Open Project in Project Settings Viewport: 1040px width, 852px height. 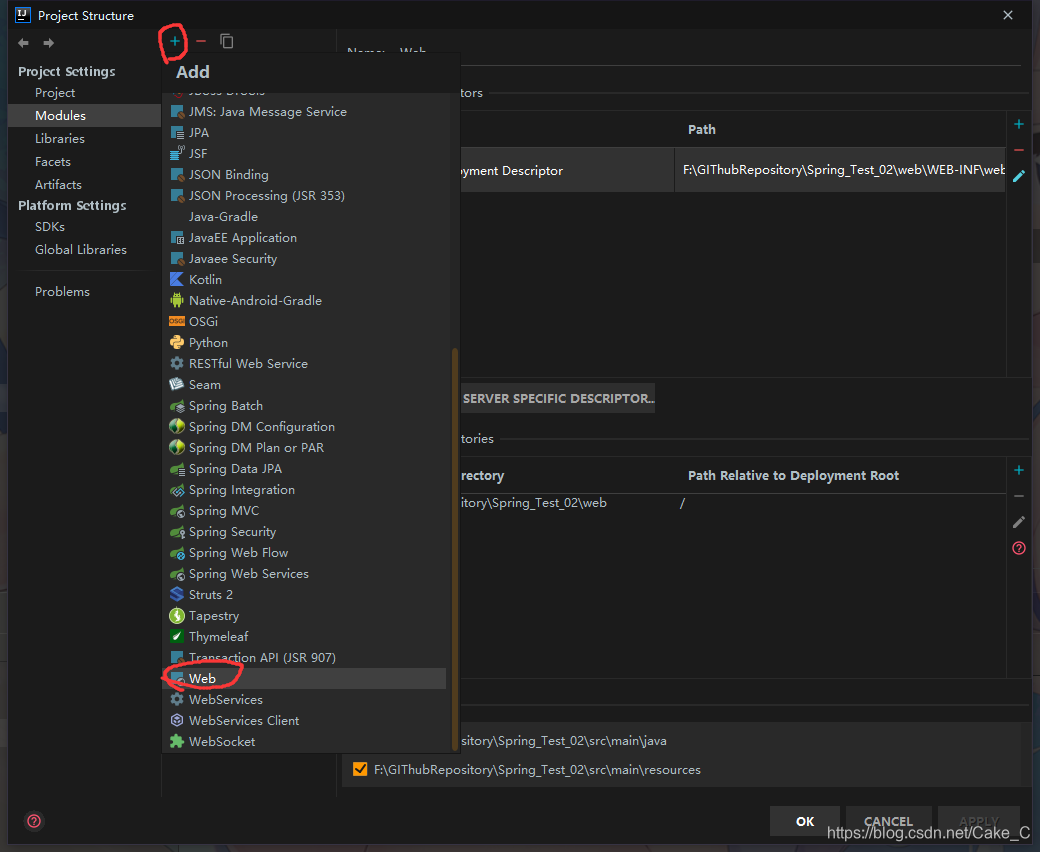point(84,93)
